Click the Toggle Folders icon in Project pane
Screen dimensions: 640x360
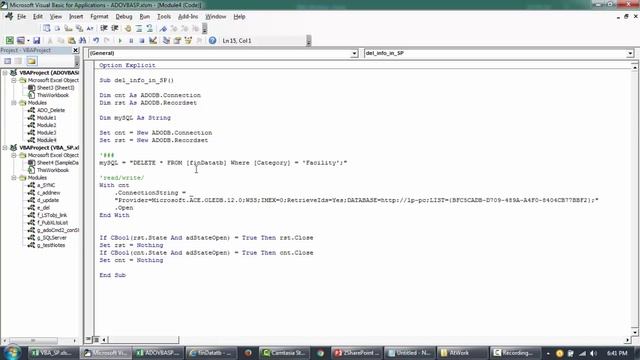[x=31, y=61]
